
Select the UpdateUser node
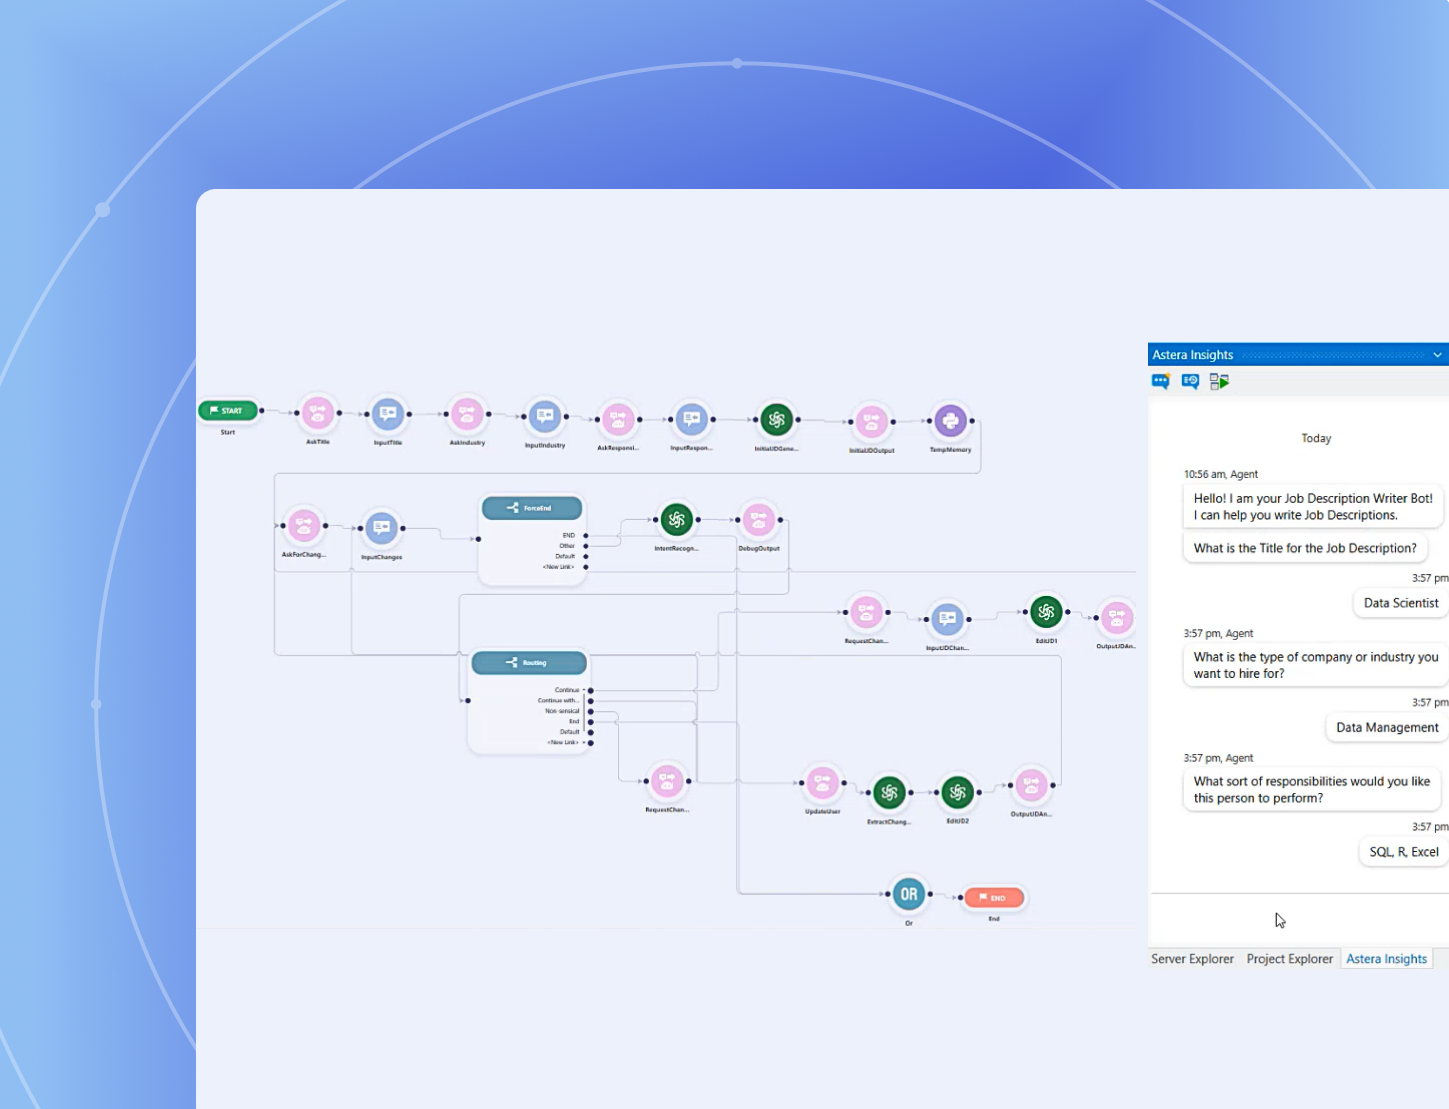tap(822, 784)
